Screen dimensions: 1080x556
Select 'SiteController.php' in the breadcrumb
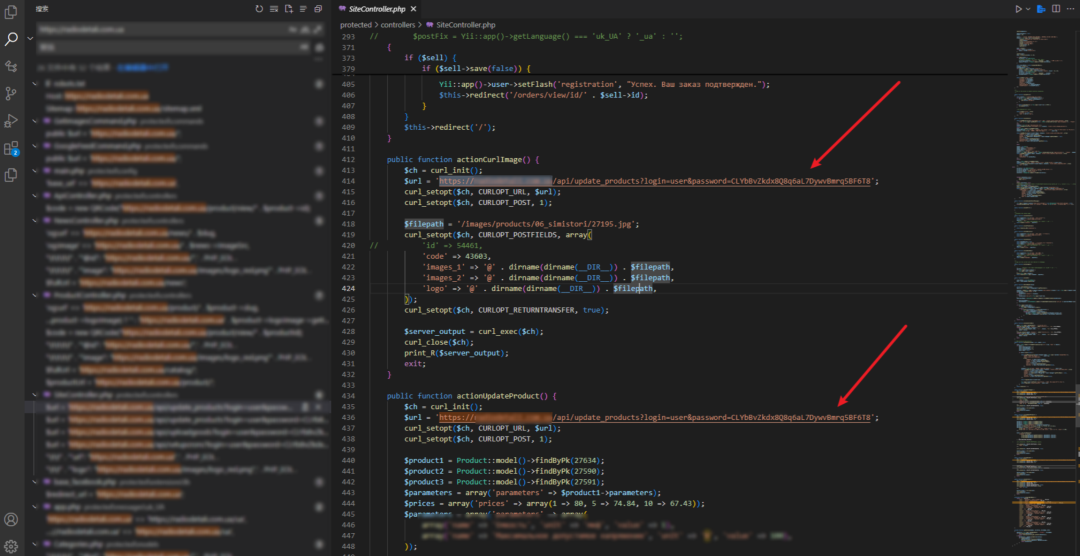pos(466,24)
